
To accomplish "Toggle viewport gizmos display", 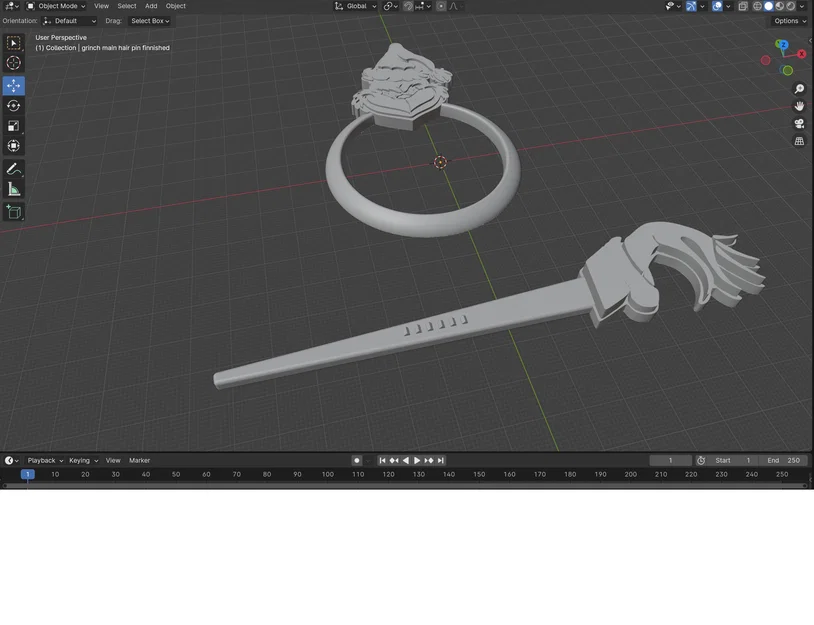I will 691,6.
